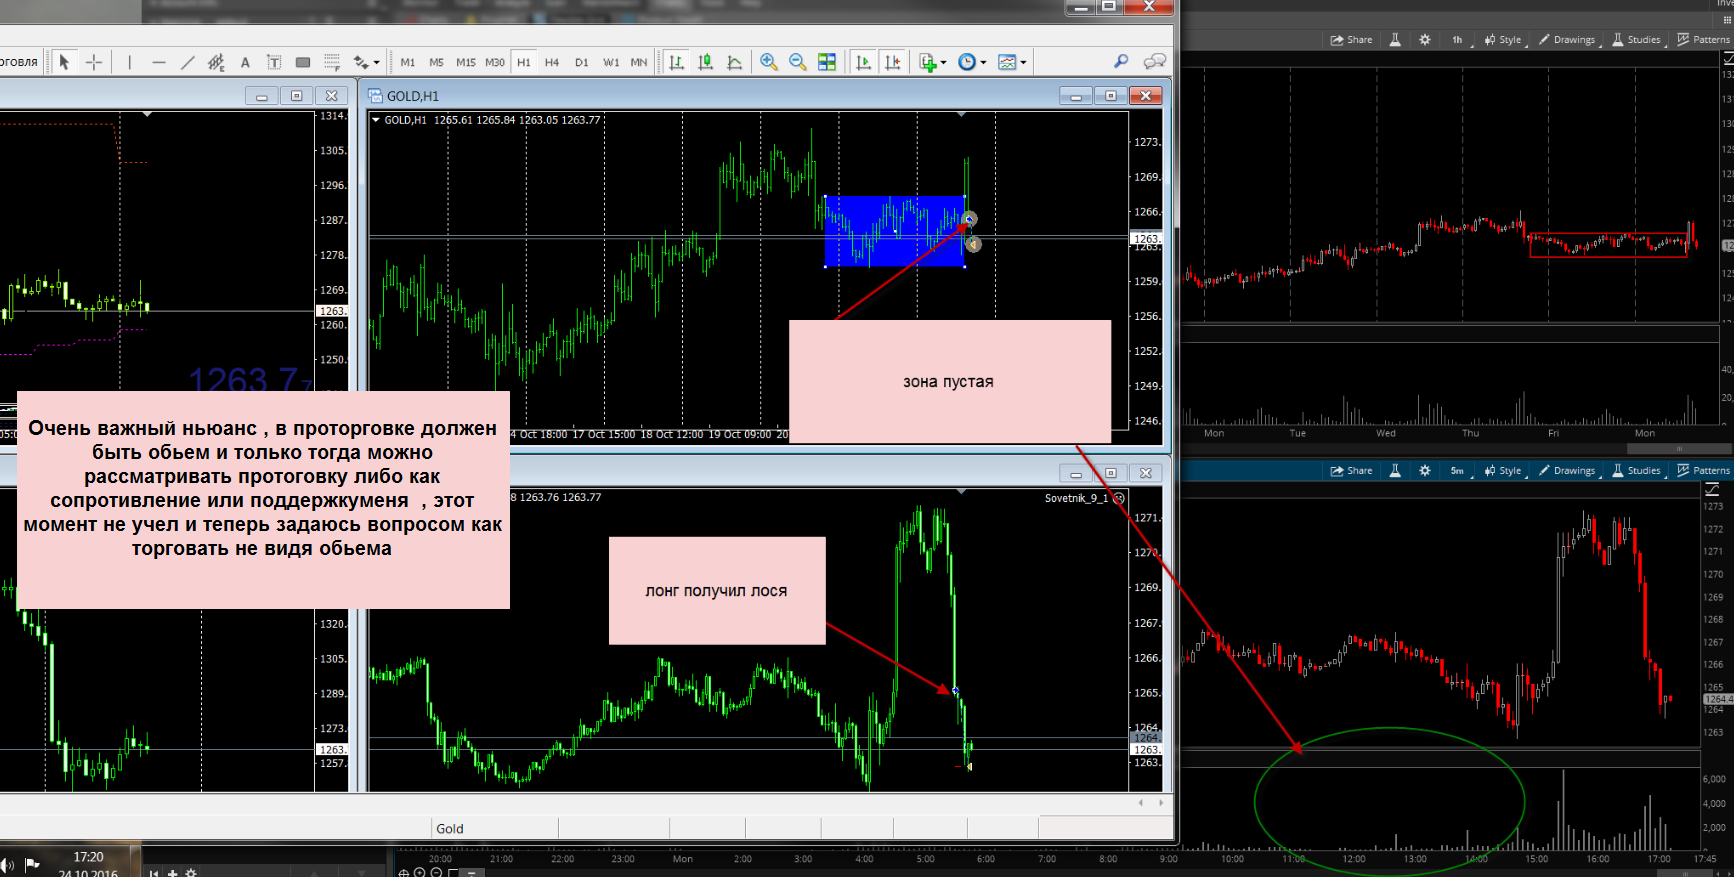Toggle chart auto scroll
1734x877 pixels.
tap(864, 62)
